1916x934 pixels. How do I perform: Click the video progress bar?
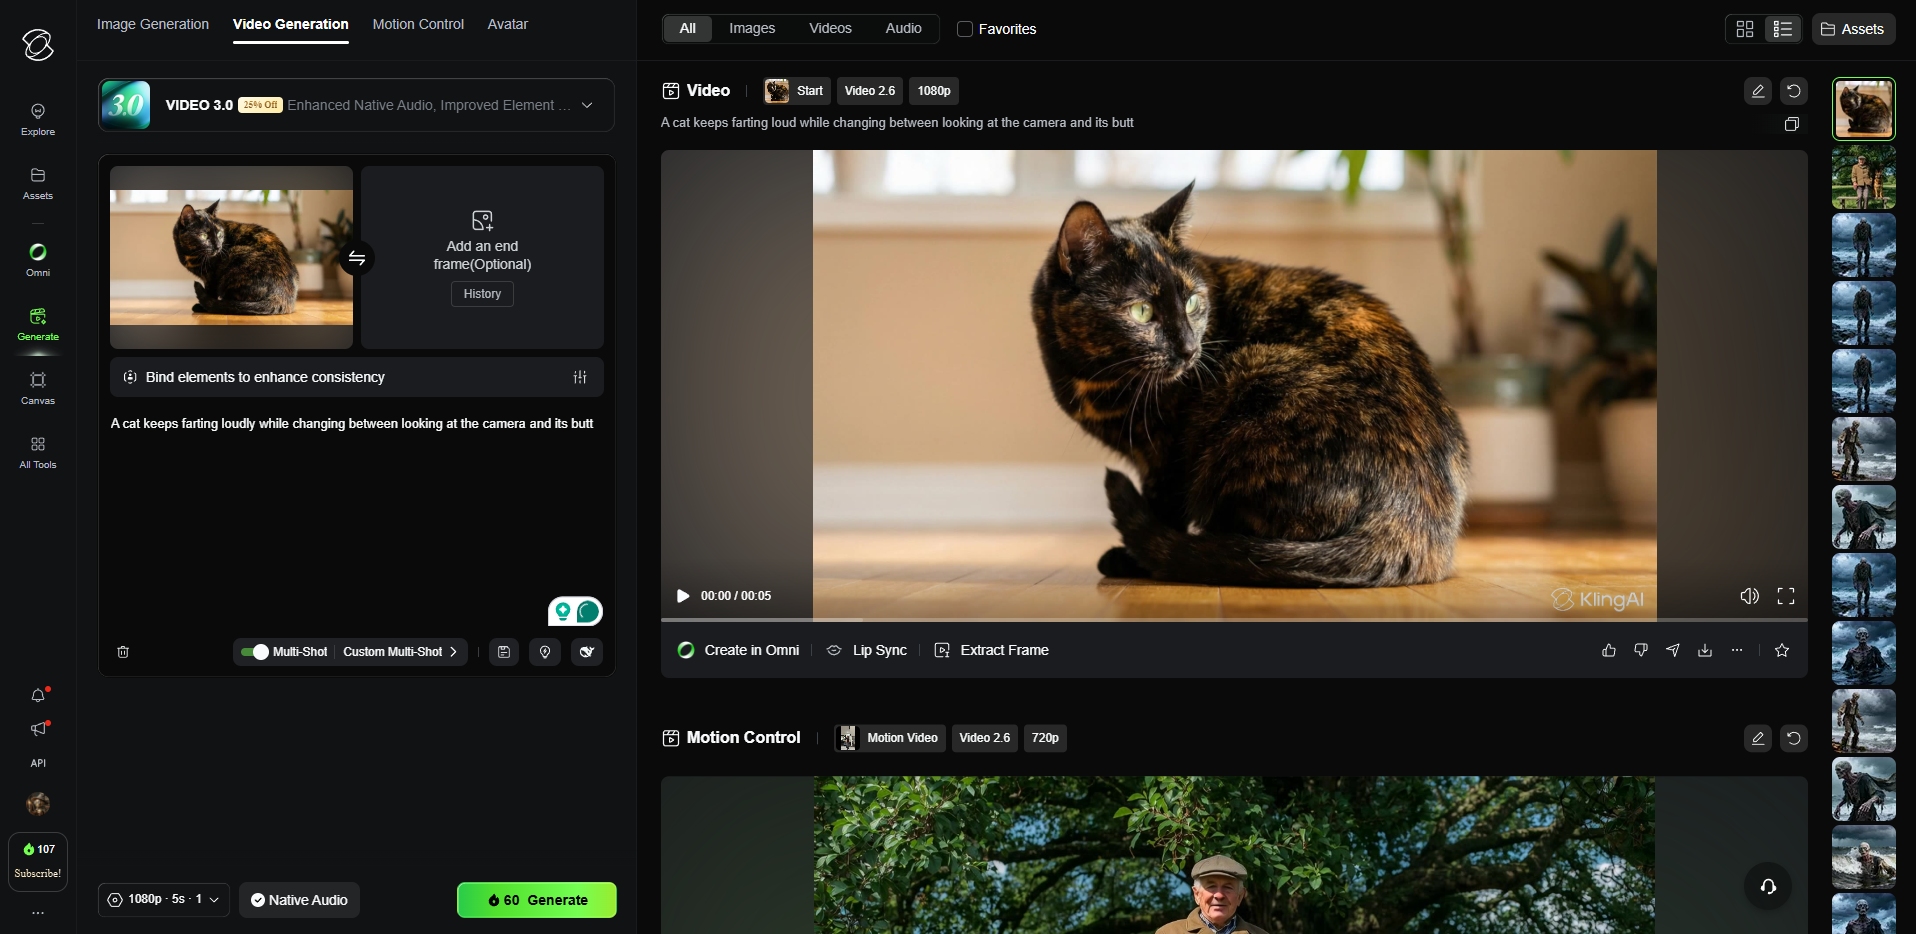click(x=1233, y=620)
